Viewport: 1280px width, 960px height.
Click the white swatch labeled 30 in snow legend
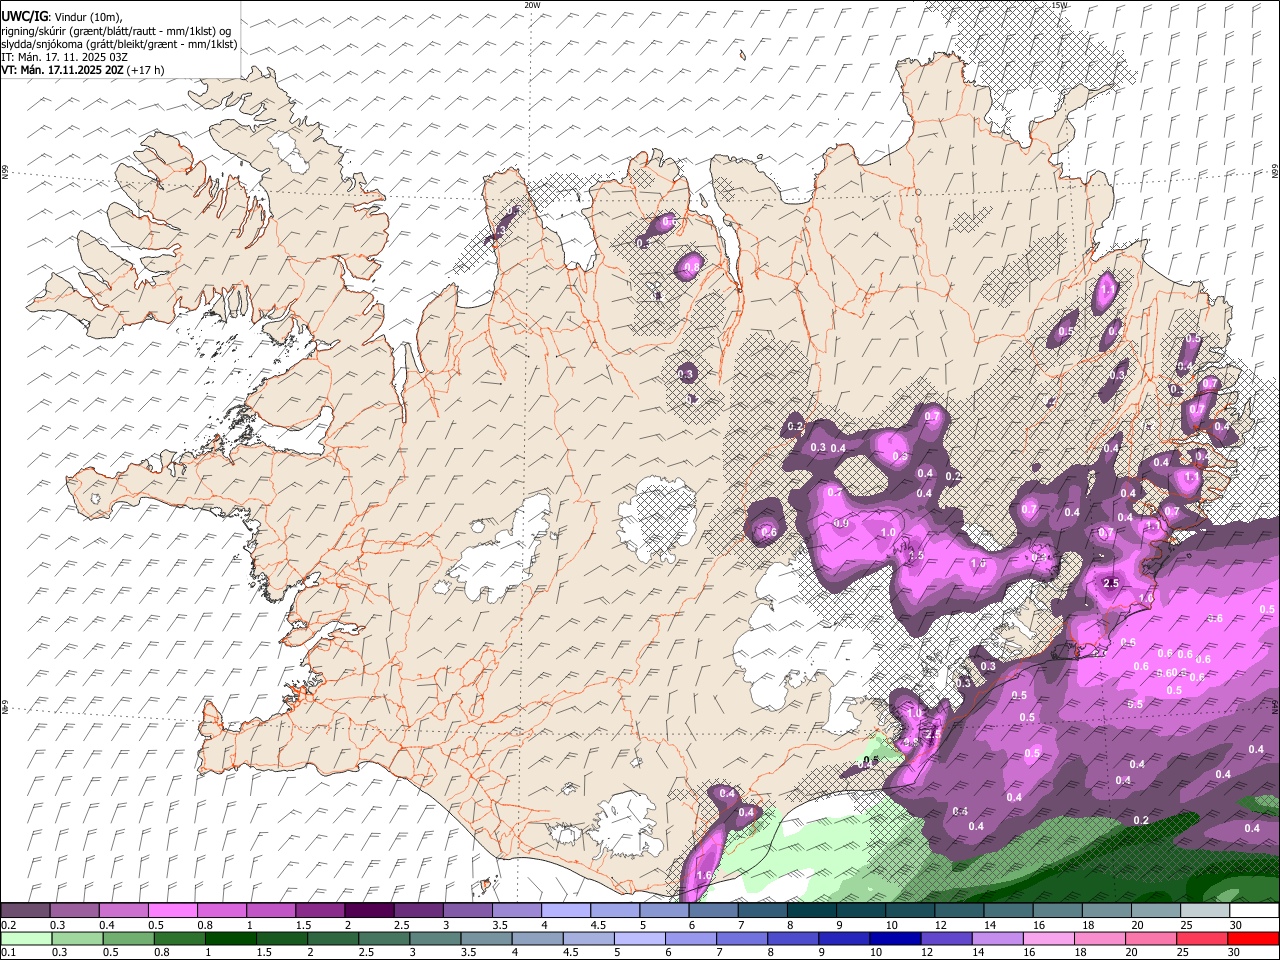1254,911
